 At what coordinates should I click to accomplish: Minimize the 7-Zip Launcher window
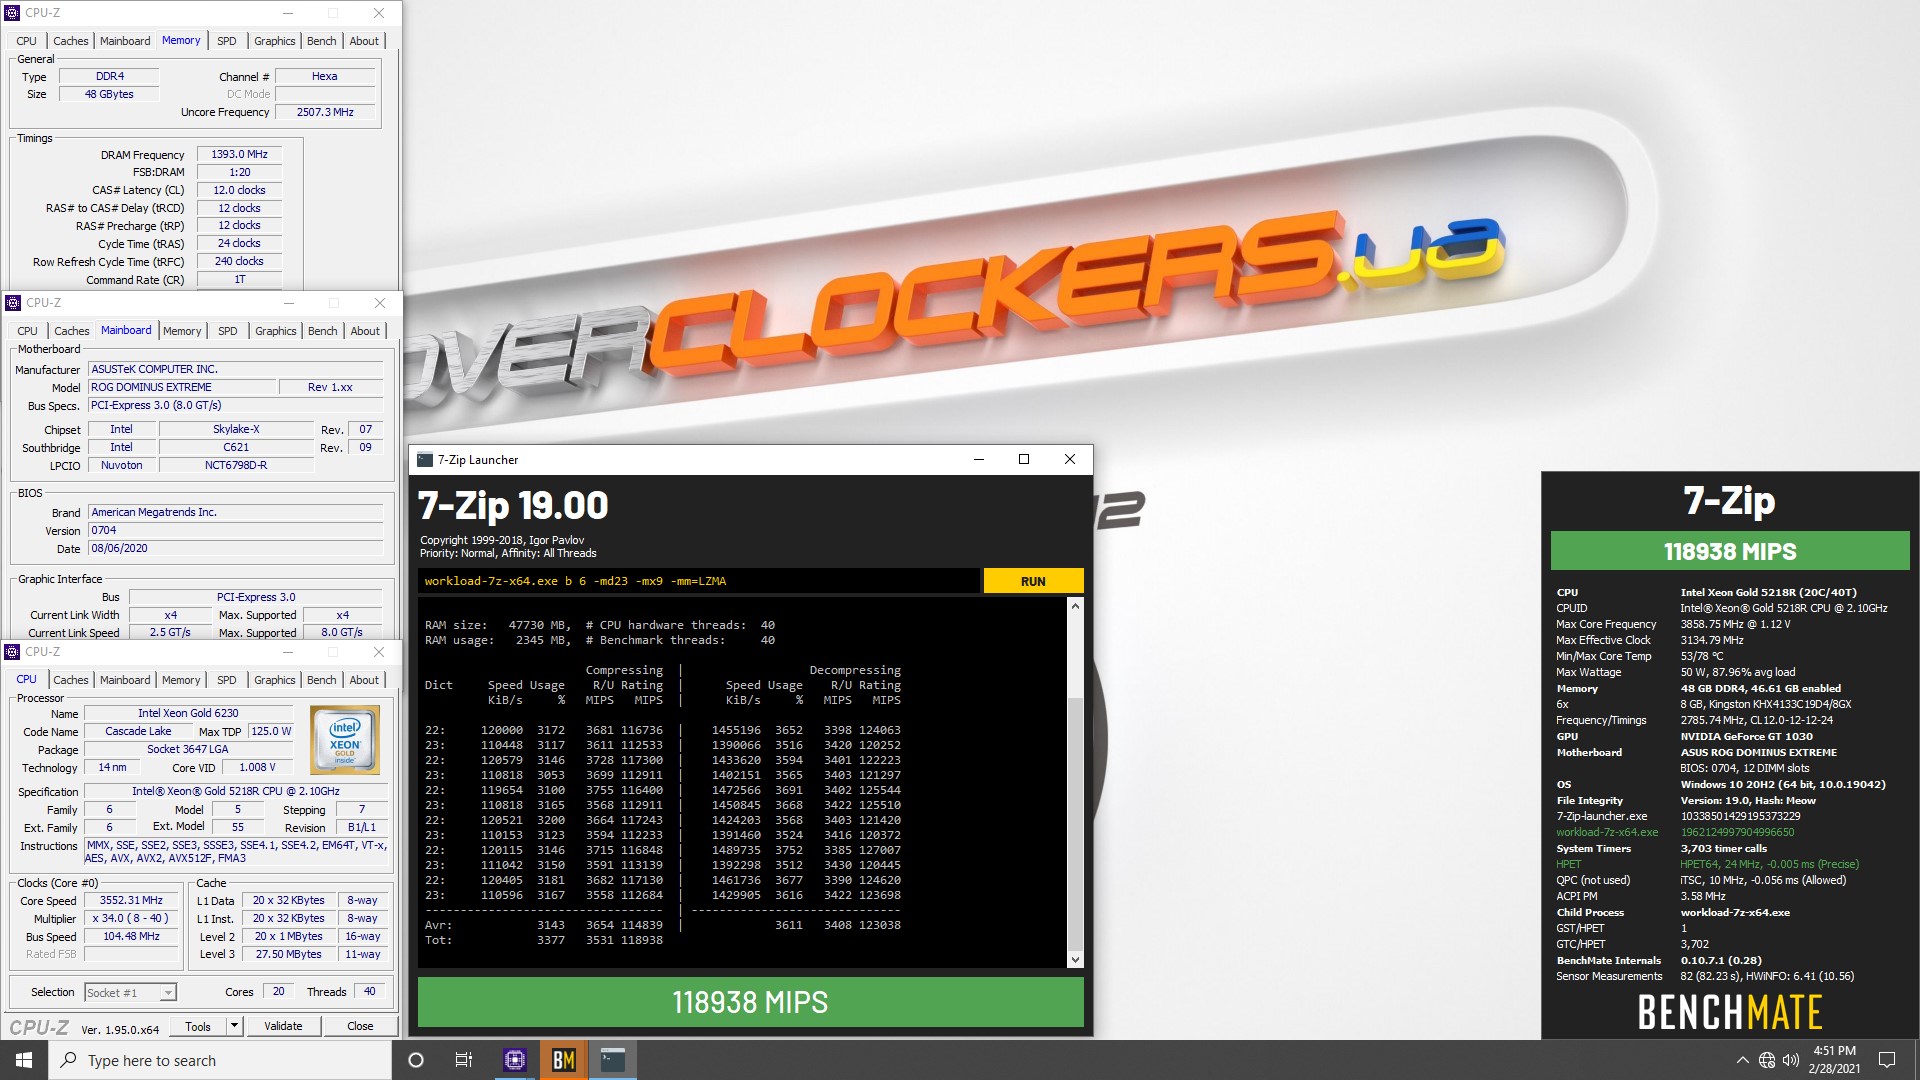pyautogui.click(x=978, y=459)
